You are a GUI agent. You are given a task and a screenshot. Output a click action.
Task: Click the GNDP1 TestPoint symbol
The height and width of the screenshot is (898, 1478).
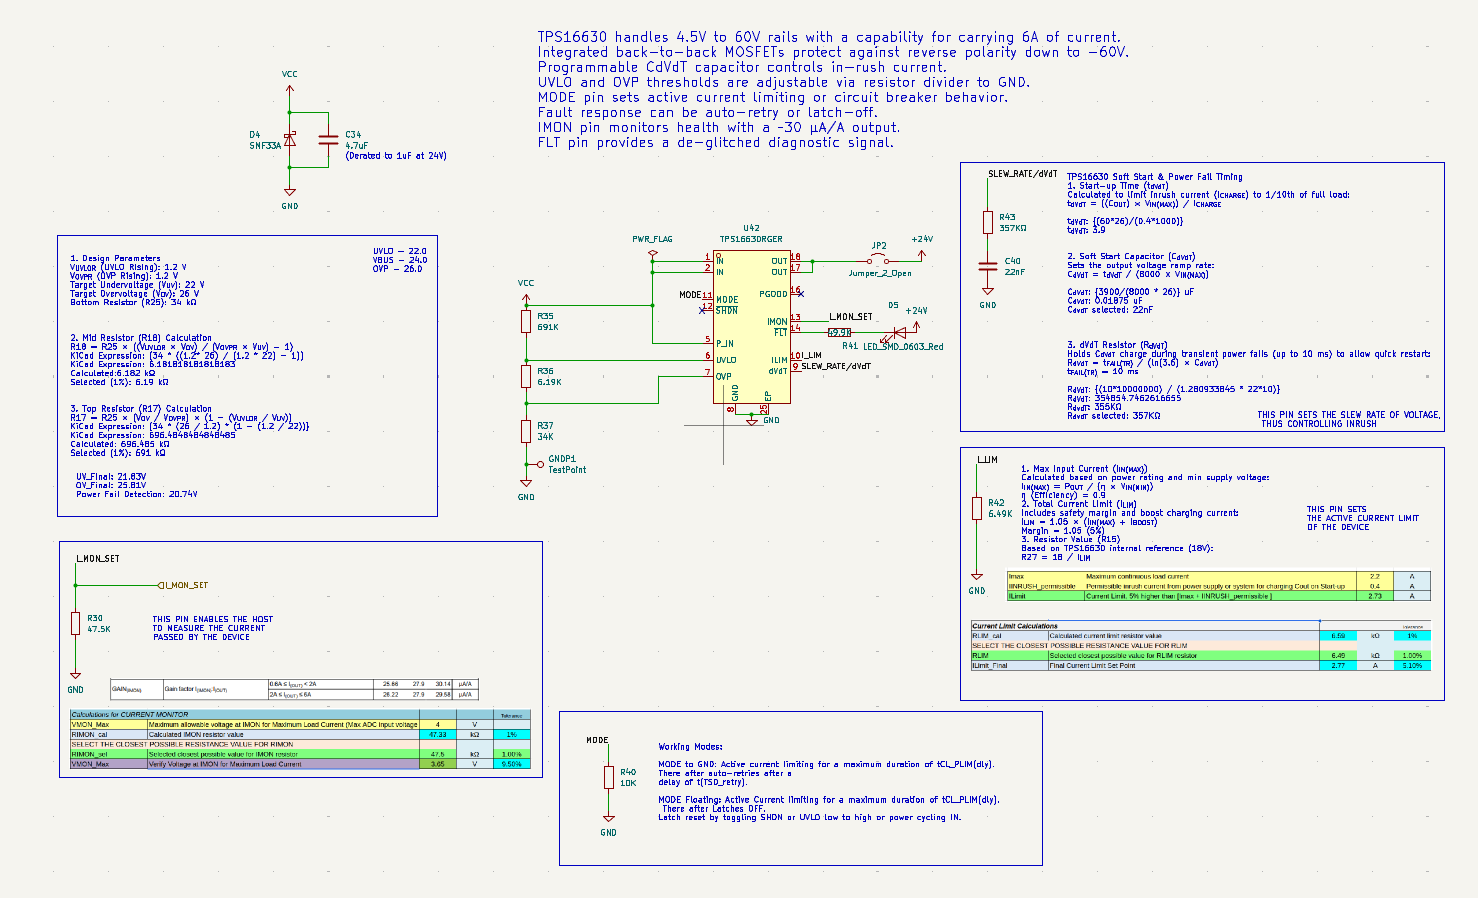coord(541,464)
